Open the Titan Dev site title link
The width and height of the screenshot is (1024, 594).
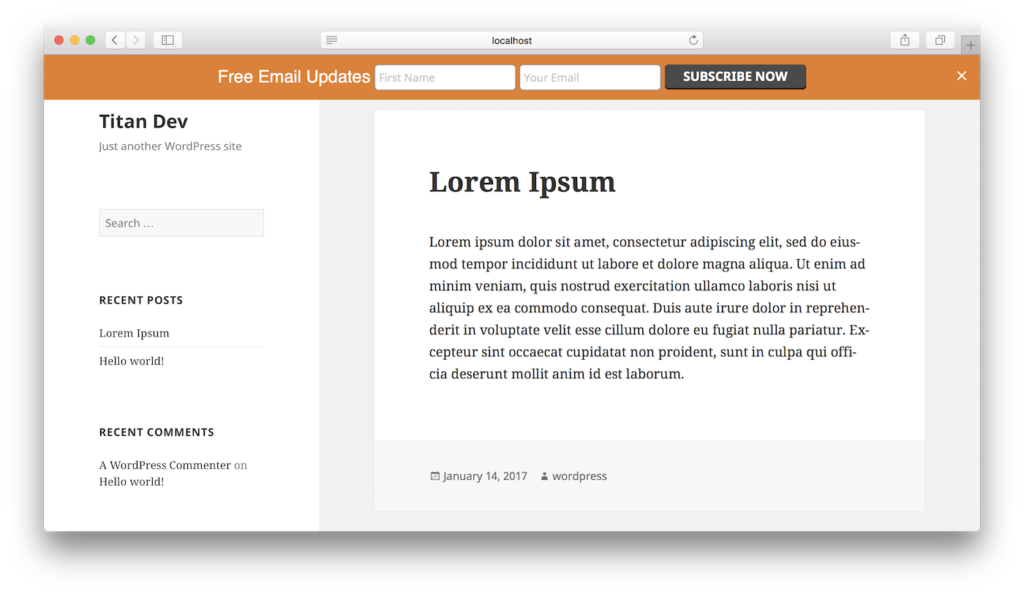click(143, 121)
